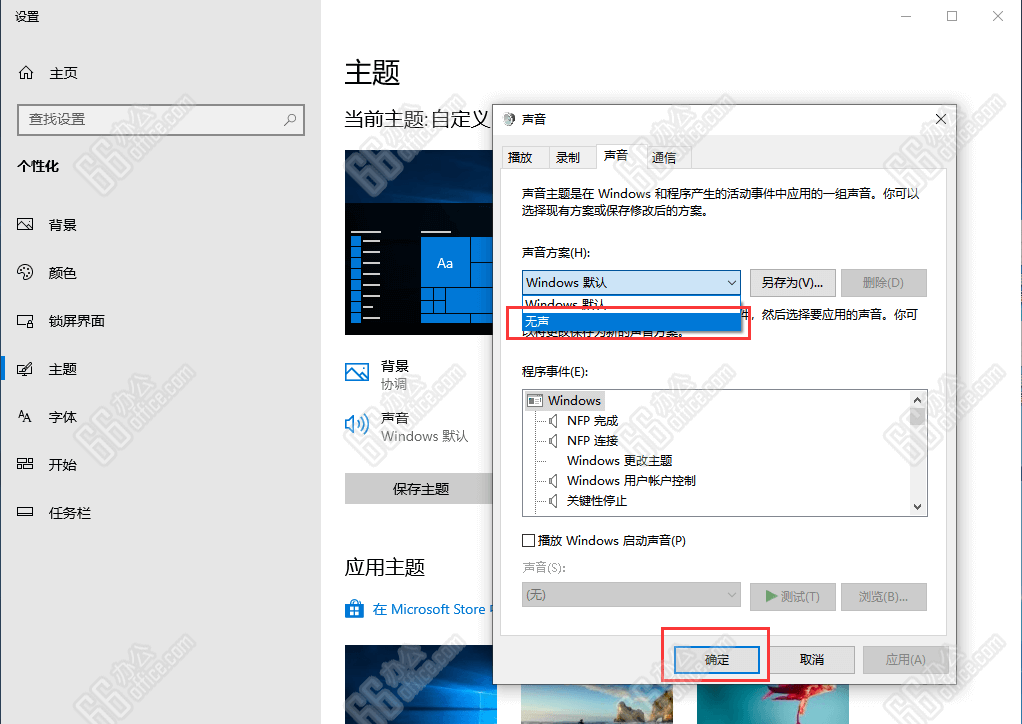
Task: Click the 取消 button
Action: [811, 659]
